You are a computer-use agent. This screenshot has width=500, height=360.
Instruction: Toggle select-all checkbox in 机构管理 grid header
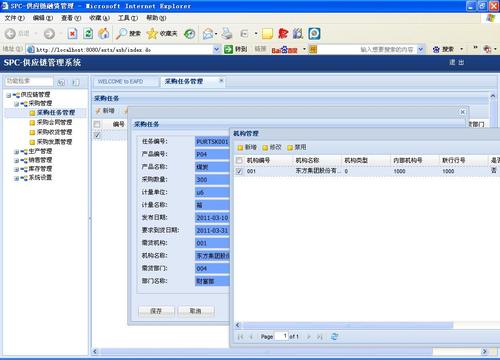tap(239, 160)
